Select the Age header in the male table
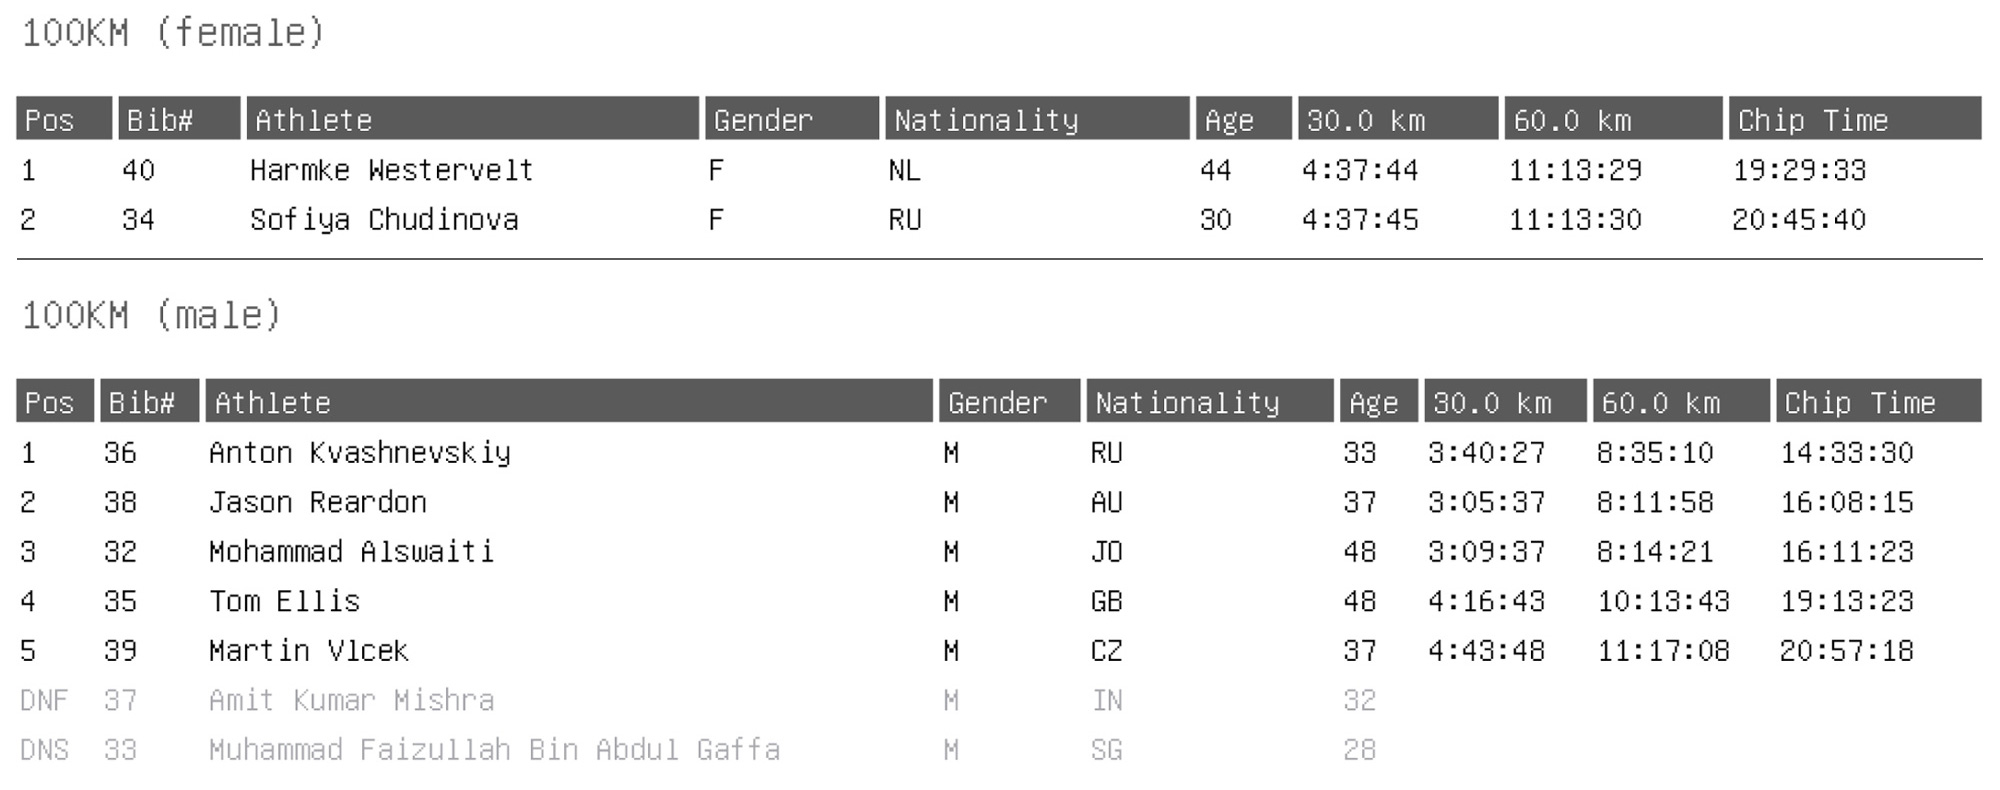2000x790 pixels. tap(1378, 402)
